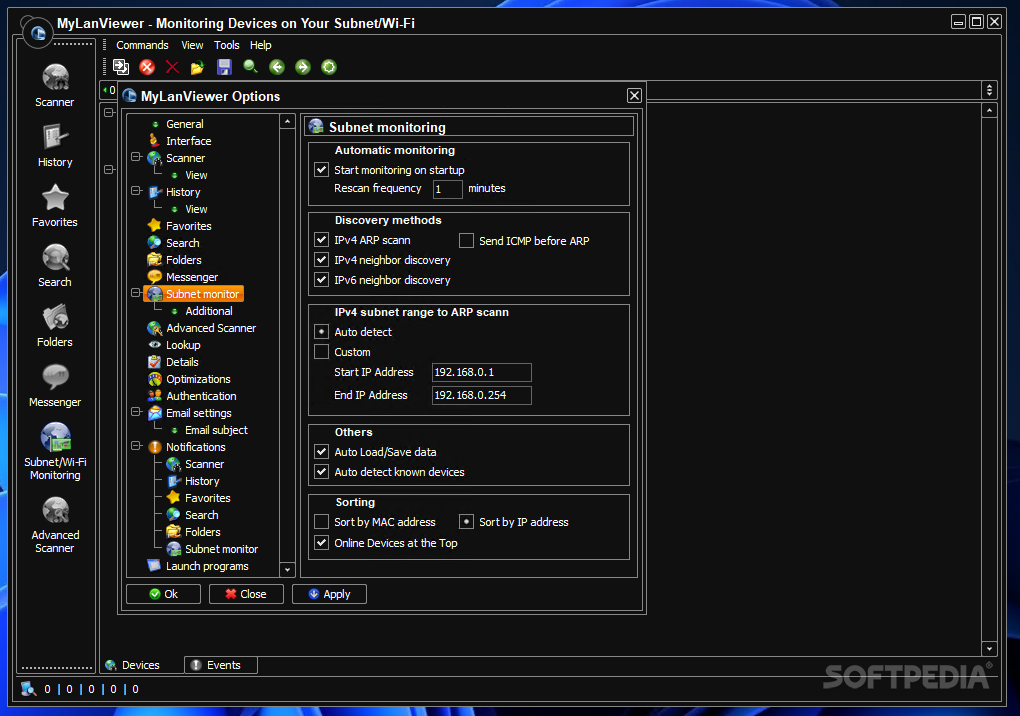Toggle Auto Load/Save data checkbox
The height and width of the screenshot is (716, 1020).
pyautogui.click(x=321, y=451)
